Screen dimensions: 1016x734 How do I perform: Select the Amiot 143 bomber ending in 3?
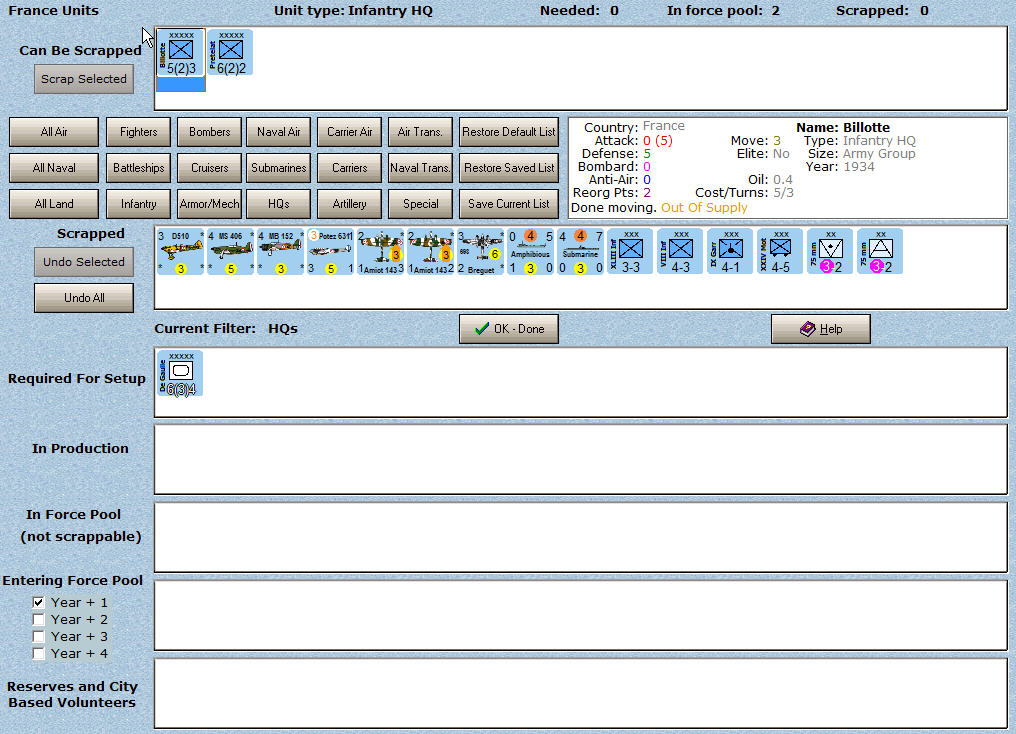(380, 251)
